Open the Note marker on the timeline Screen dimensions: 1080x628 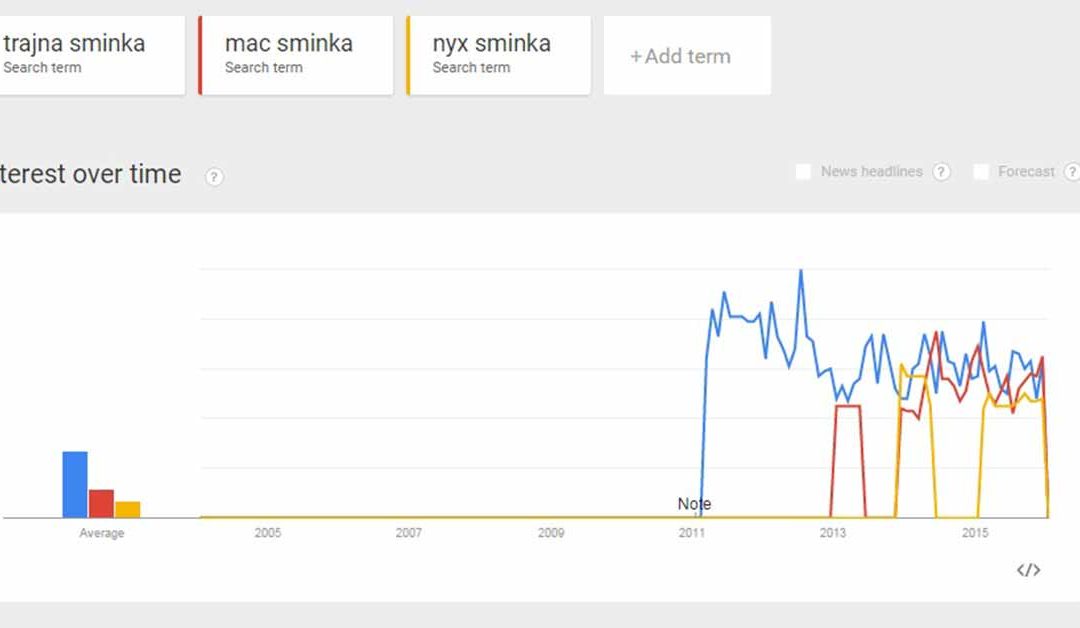694,504
